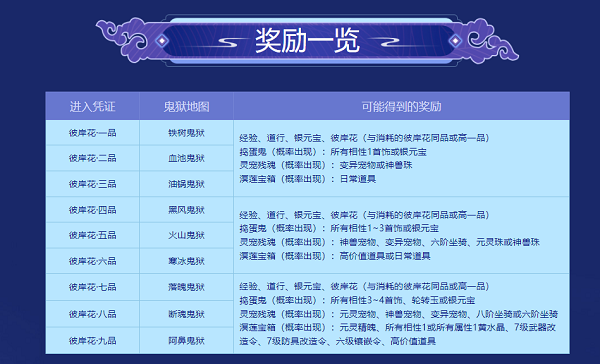Click the 彼岸花·六品 cell
The height and width of the screenshot is (364, 600).
pyautogui.click(x=92, y=261)
